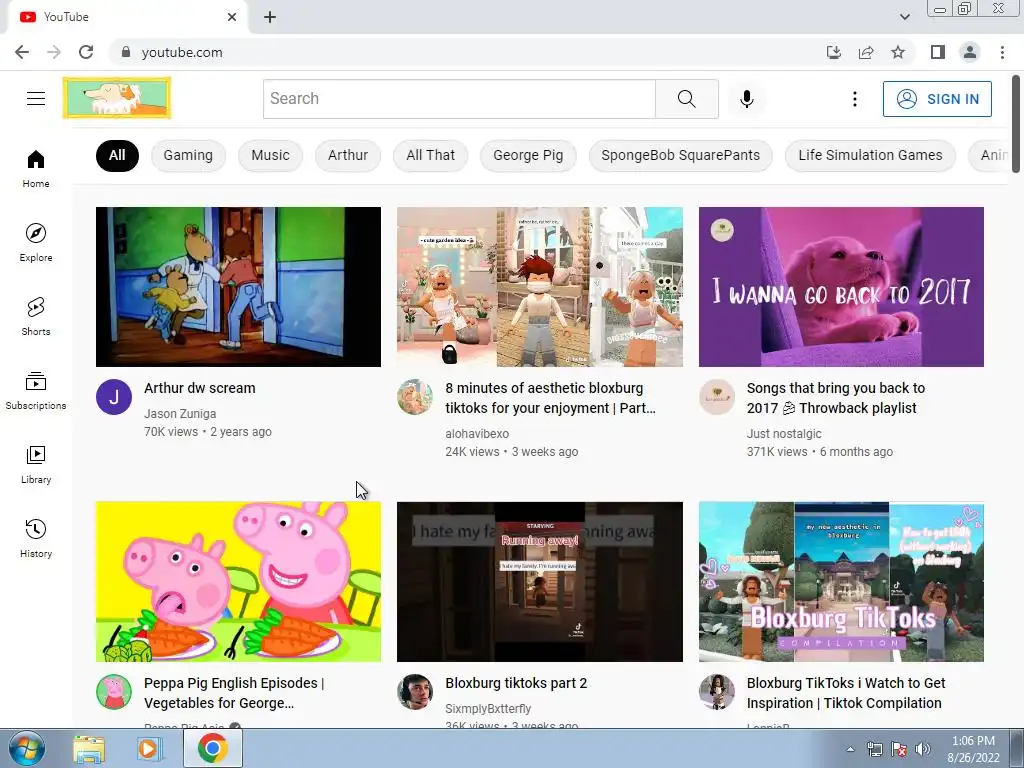Play the Peppa Pig carrots thumbnail

tap(238, 582)
